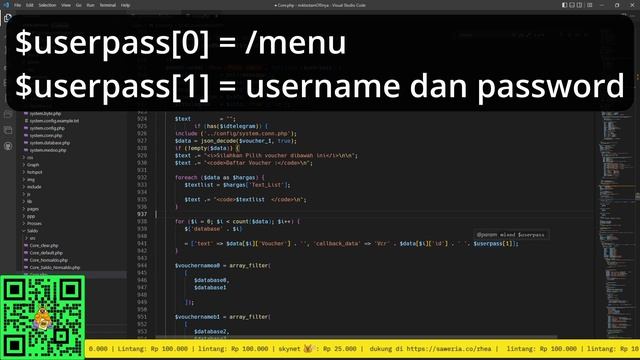Screen dimensions: 640x360
Task: Open the GitHub view in activity bar
Action: click(8, 146)
